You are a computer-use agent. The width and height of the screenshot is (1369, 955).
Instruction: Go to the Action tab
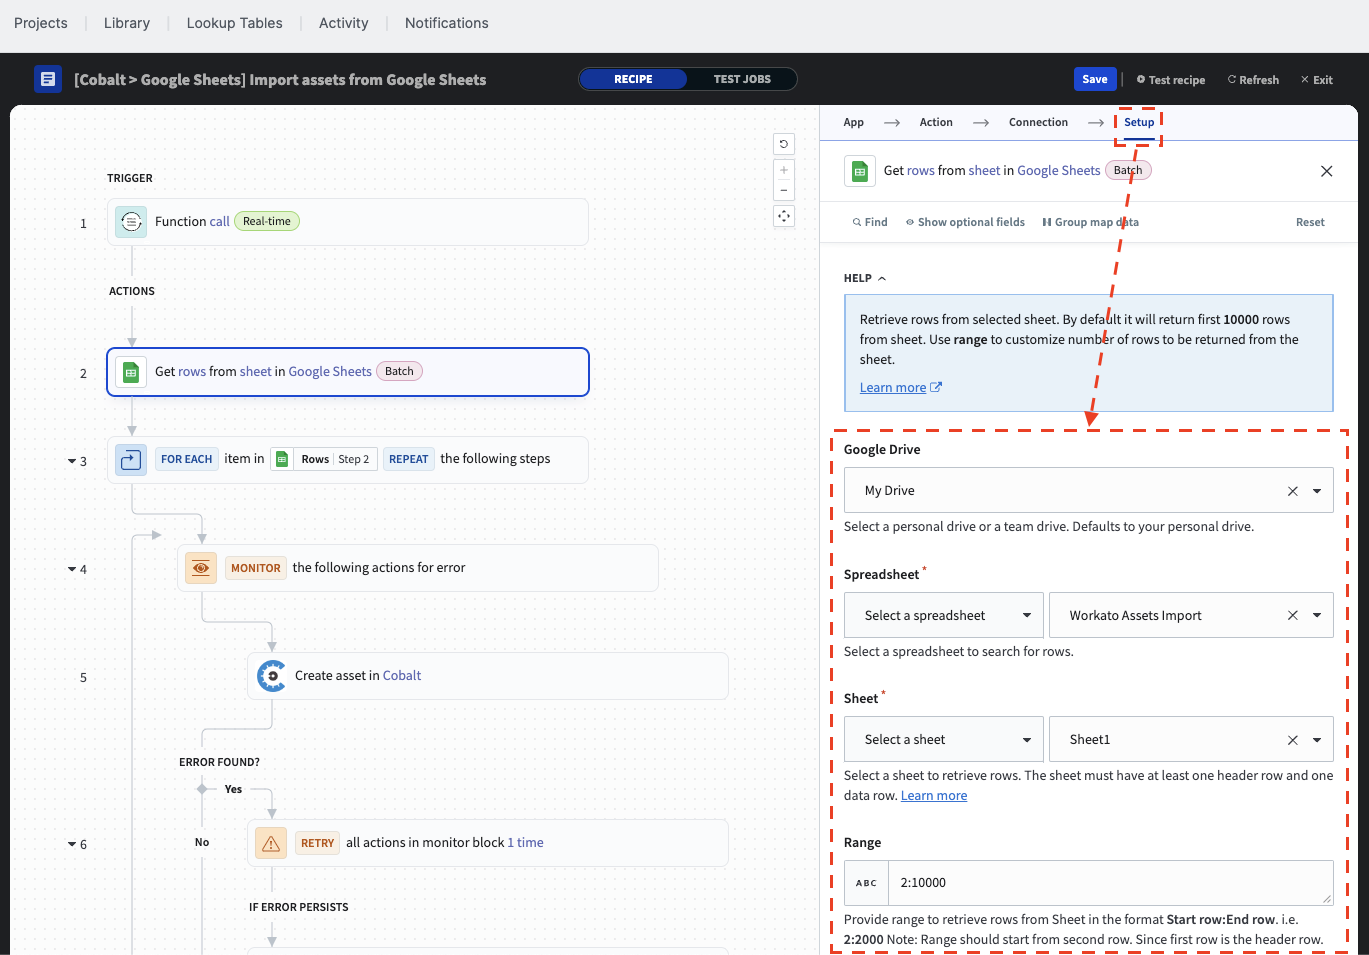pyautogui.click(x=936, y=122)
